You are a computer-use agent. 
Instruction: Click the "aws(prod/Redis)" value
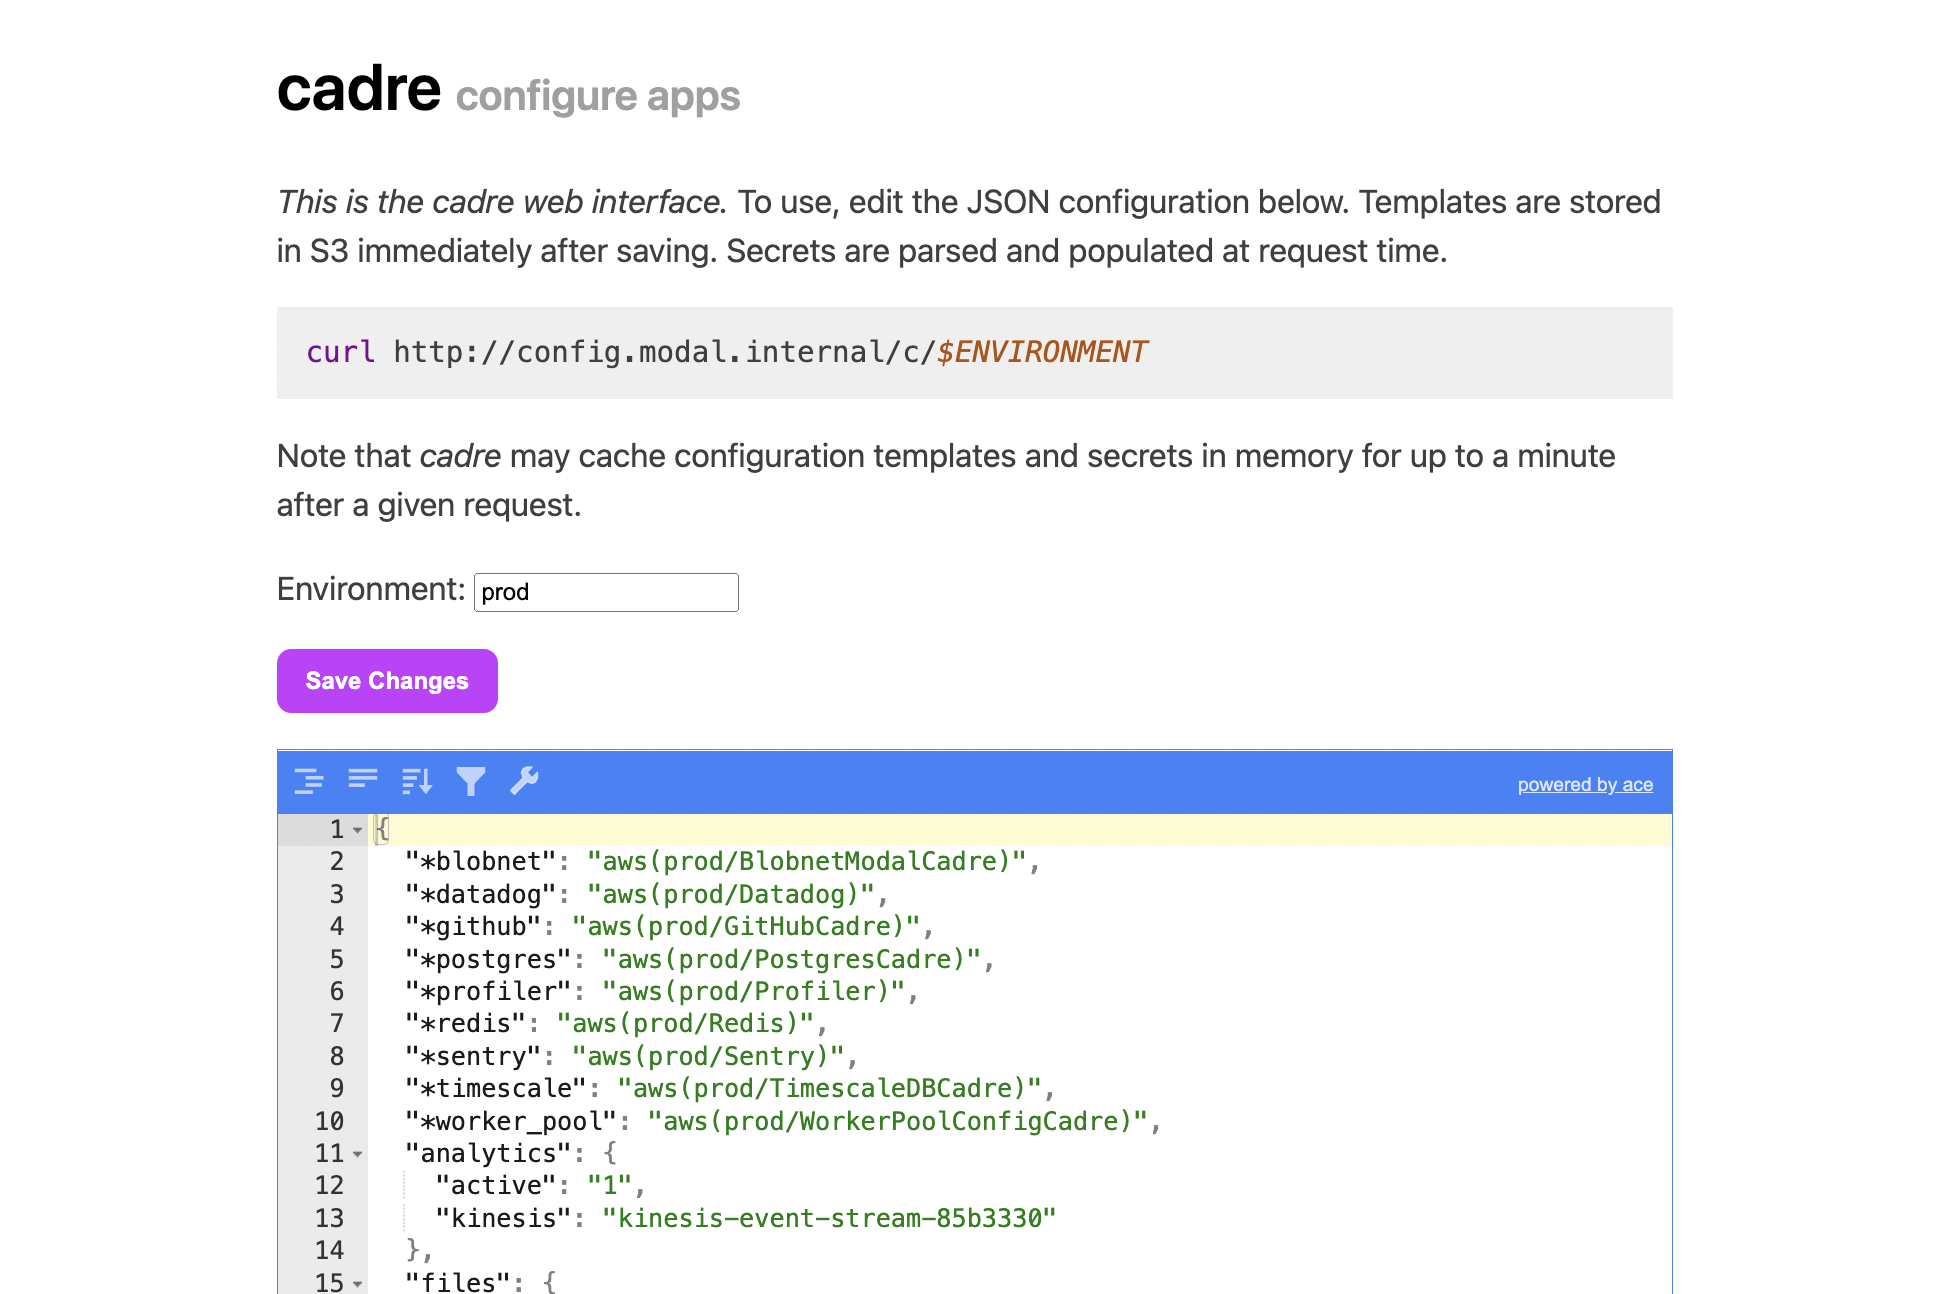(x=686, y=1024)
